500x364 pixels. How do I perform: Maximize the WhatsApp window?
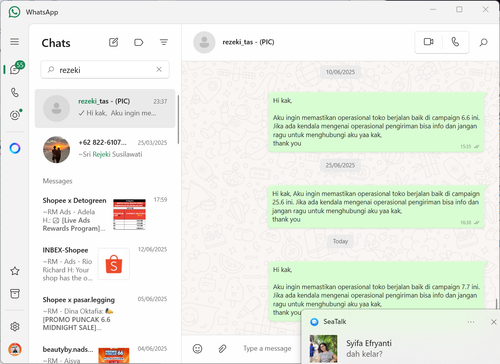459,10
